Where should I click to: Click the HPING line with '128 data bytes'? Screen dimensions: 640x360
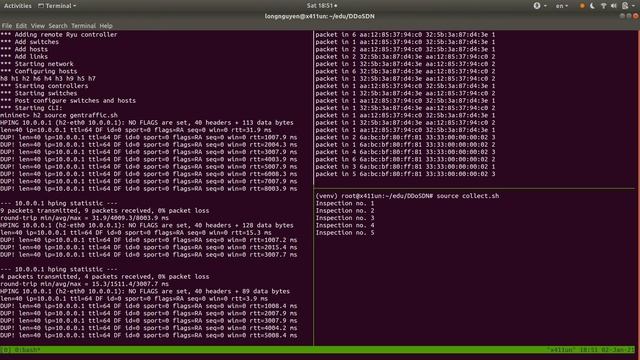point(147,226)
